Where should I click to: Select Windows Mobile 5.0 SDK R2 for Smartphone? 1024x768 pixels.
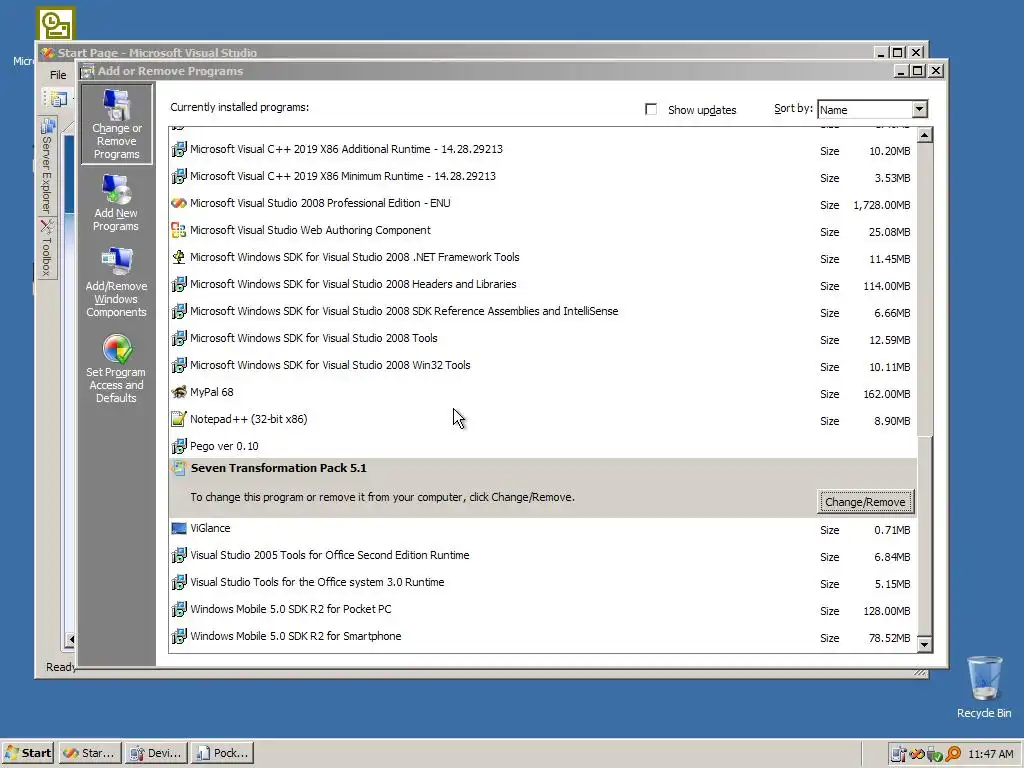(x=542, y=637)
